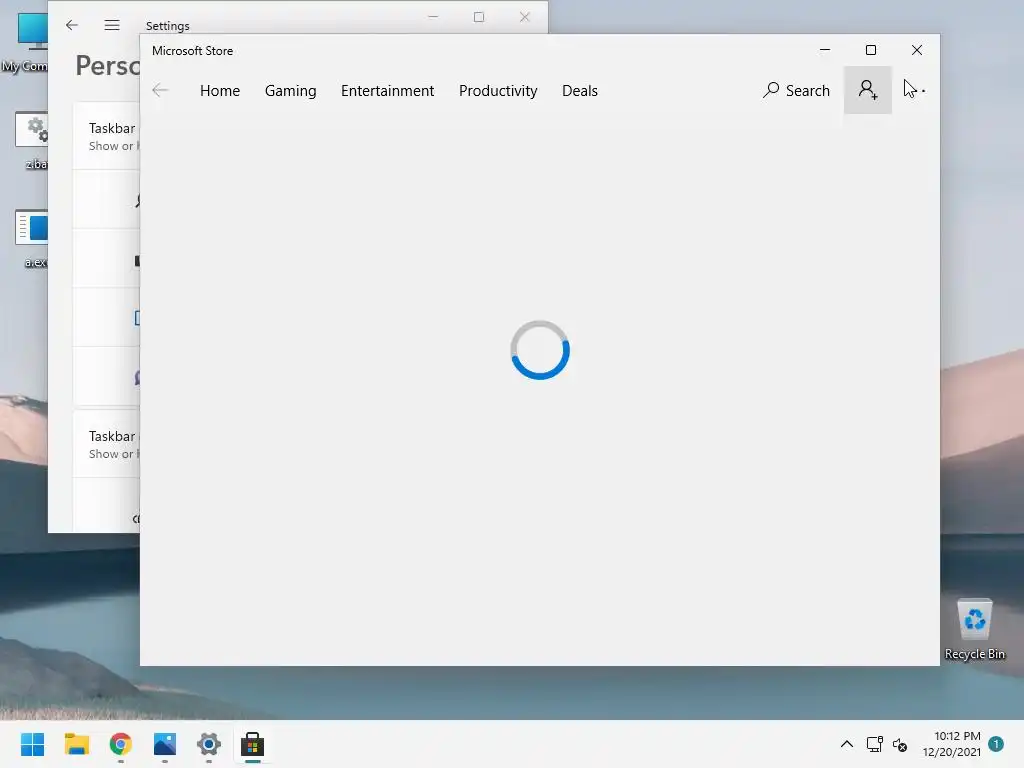Screen dimensions: 1024x768
Task: Open the Photos app on the taskbar
Action: tap(165, 744)
